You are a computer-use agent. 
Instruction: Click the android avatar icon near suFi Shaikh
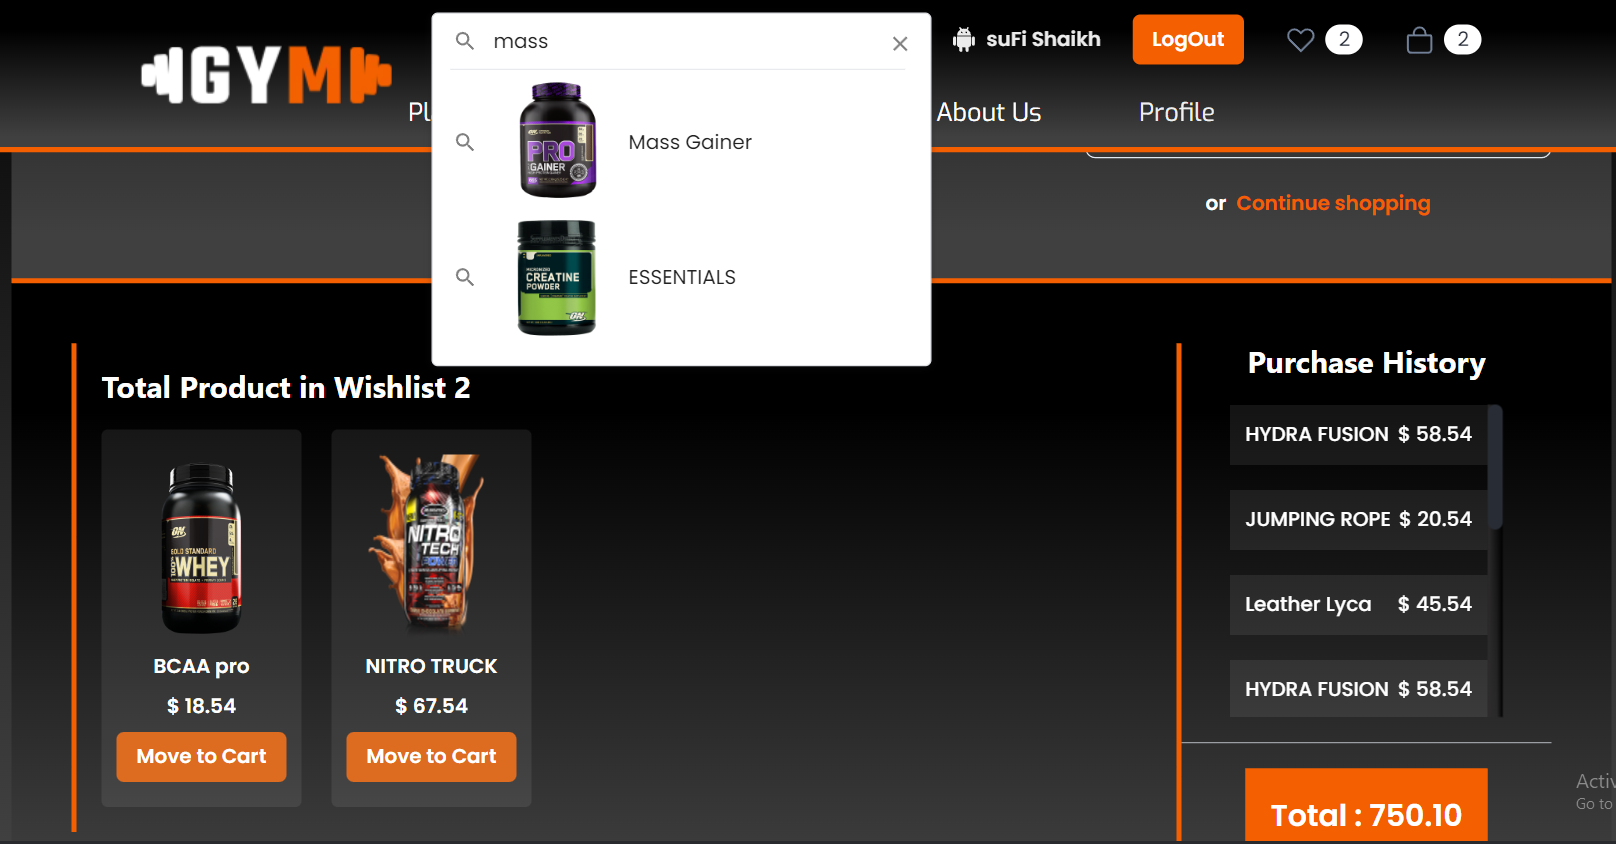tap(964, 40)
